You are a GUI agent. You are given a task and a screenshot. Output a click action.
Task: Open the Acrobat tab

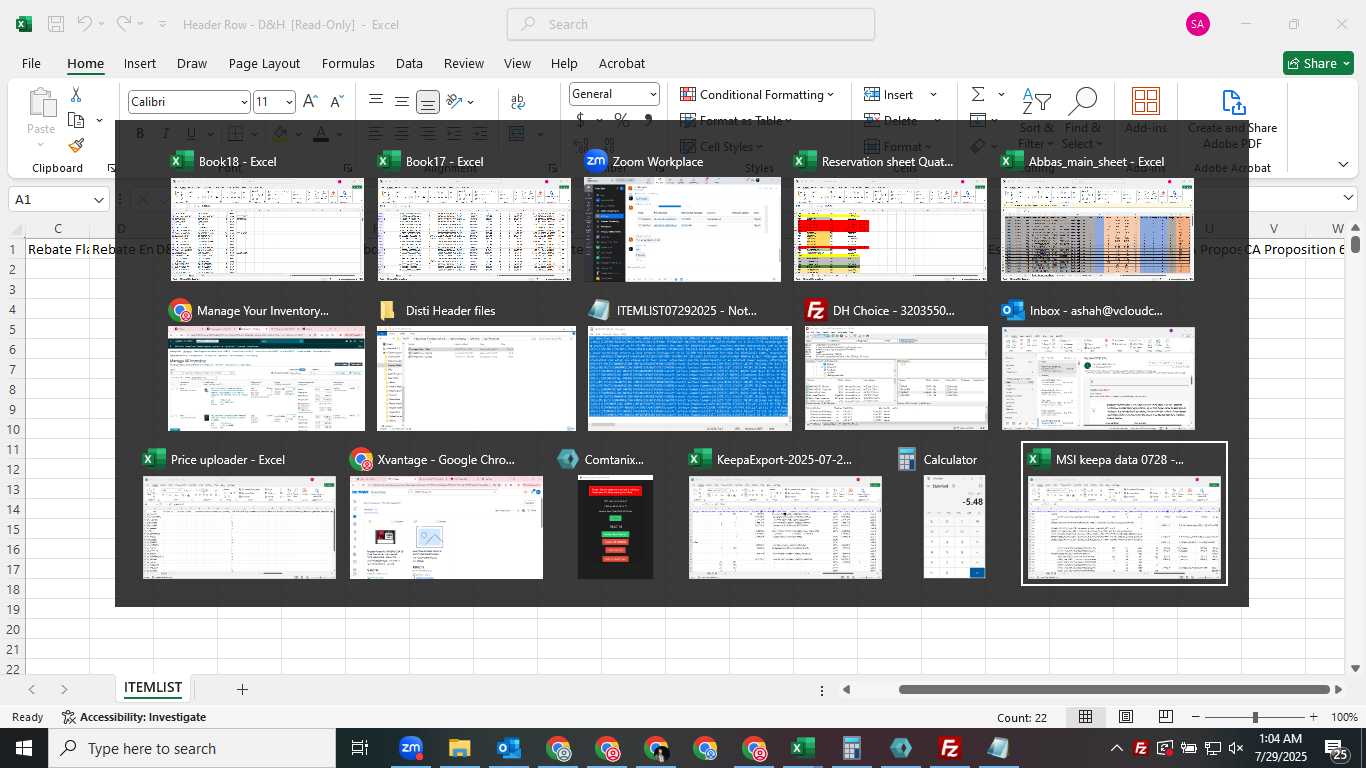pos(622,63)
